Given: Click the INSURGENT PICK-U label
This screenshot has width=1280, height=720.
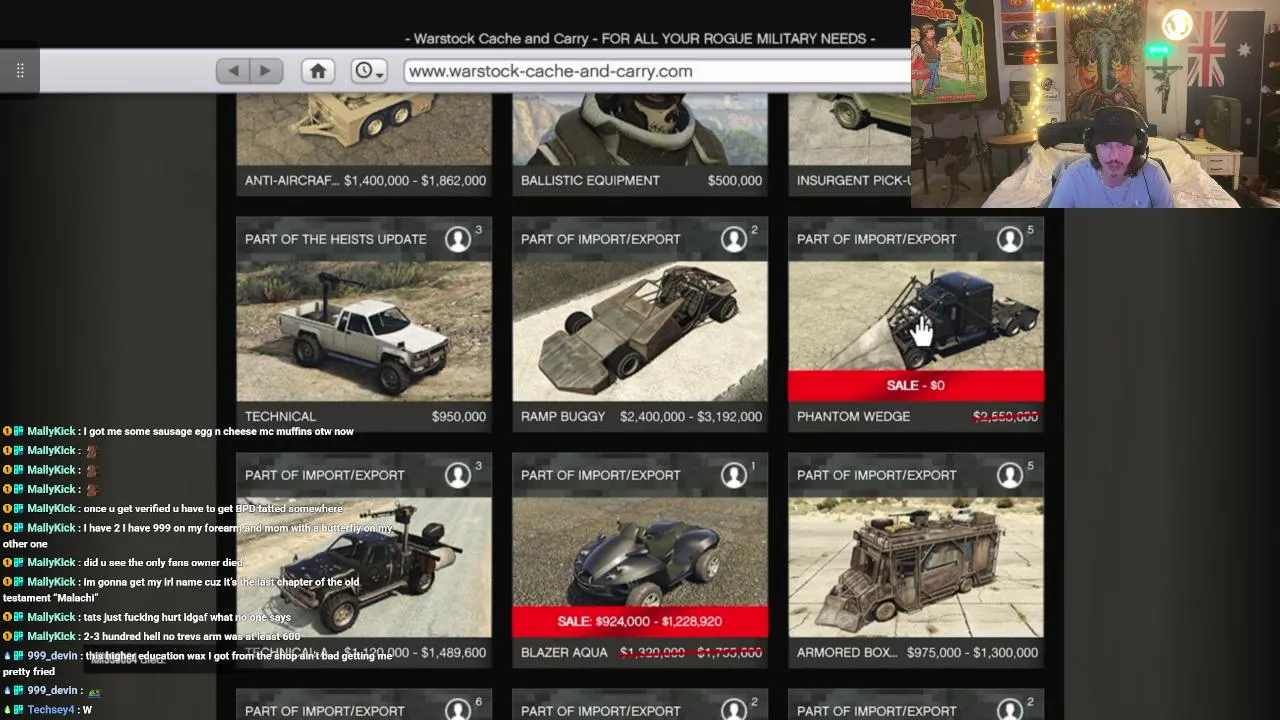Looking at the screenshot, I should click(854, 181).
